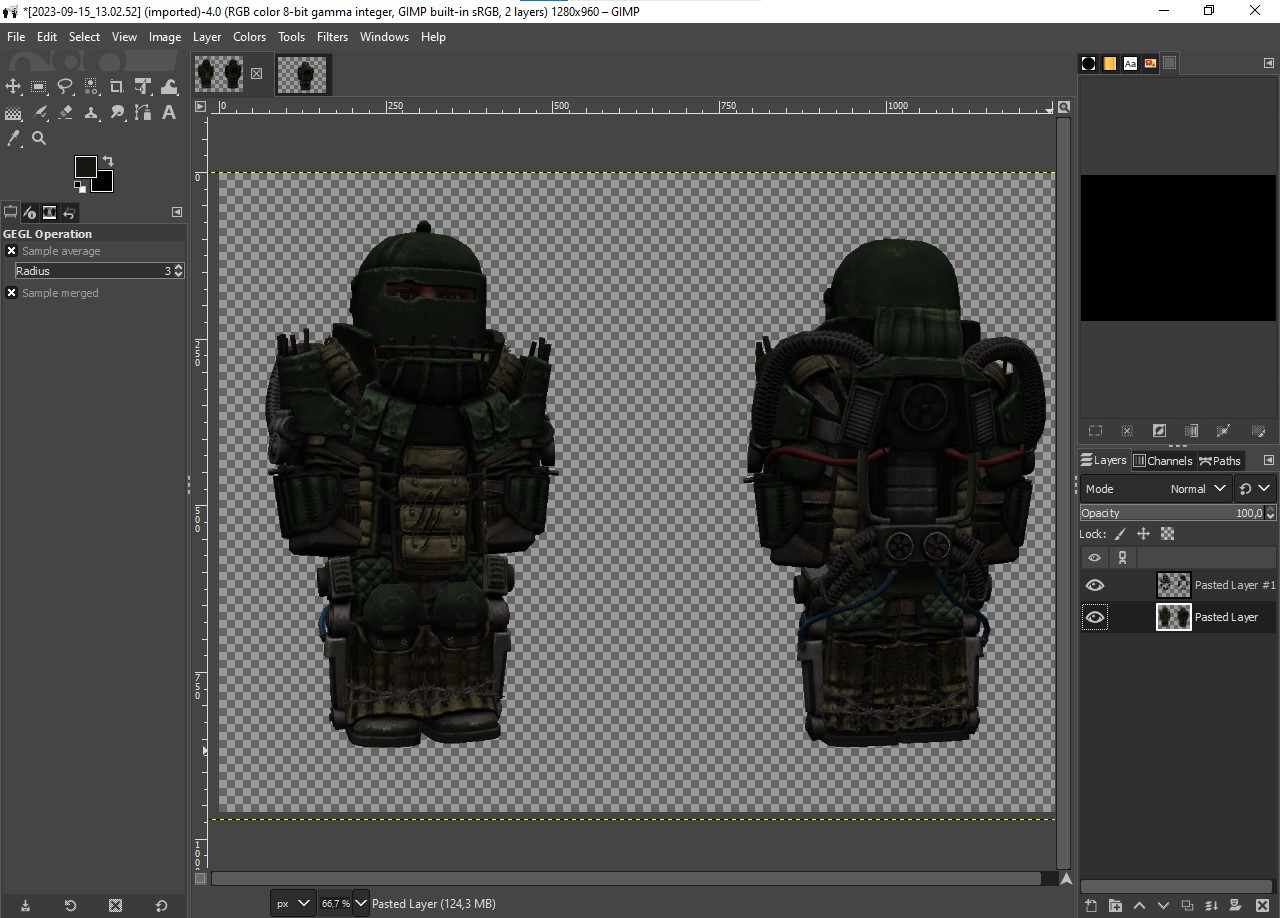Select the Unified Transform tool

pyautogui.click(x=143, y=87)
